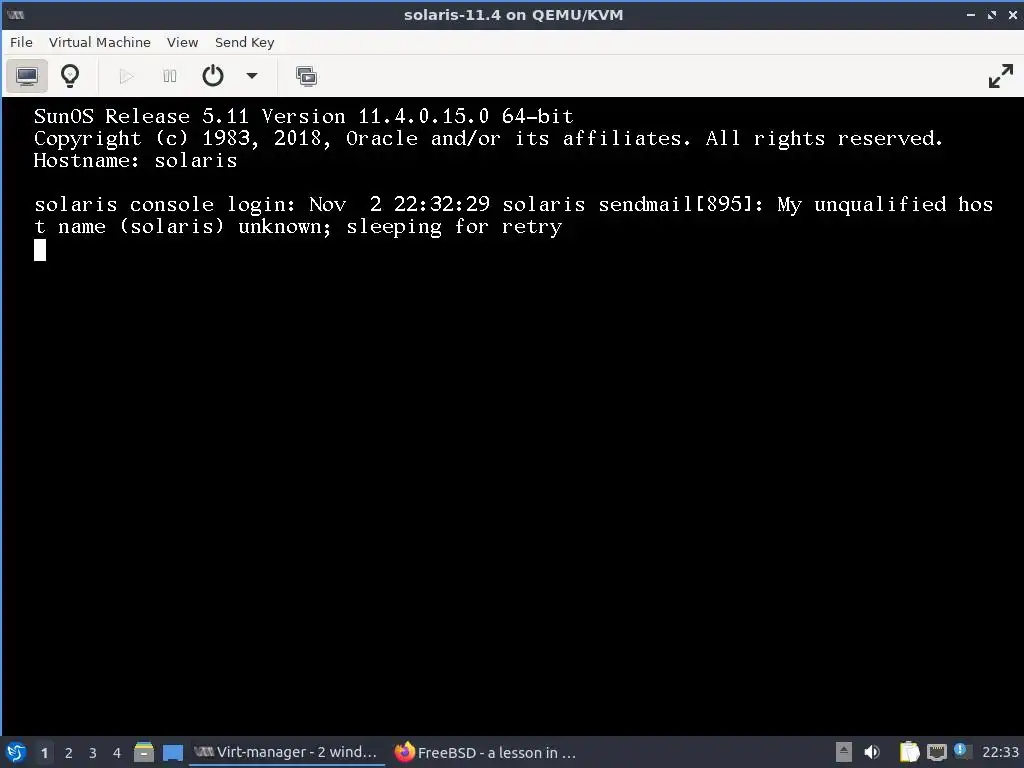Click the show desktop blue icon
Image resolution: width=1024 pixels, height=768 pixels.
[x=172, y=753]
